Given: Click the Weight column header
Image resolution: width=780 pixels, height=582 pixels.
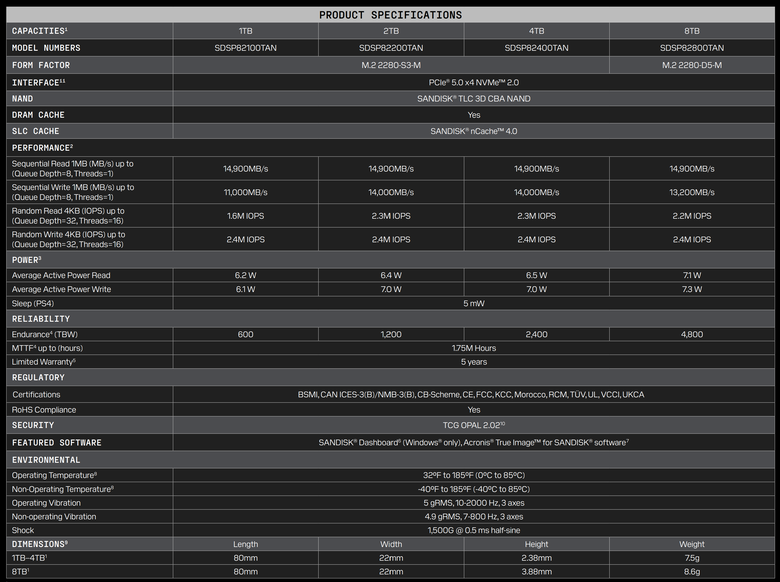Looking at the screenshot, I should point(692,544).
